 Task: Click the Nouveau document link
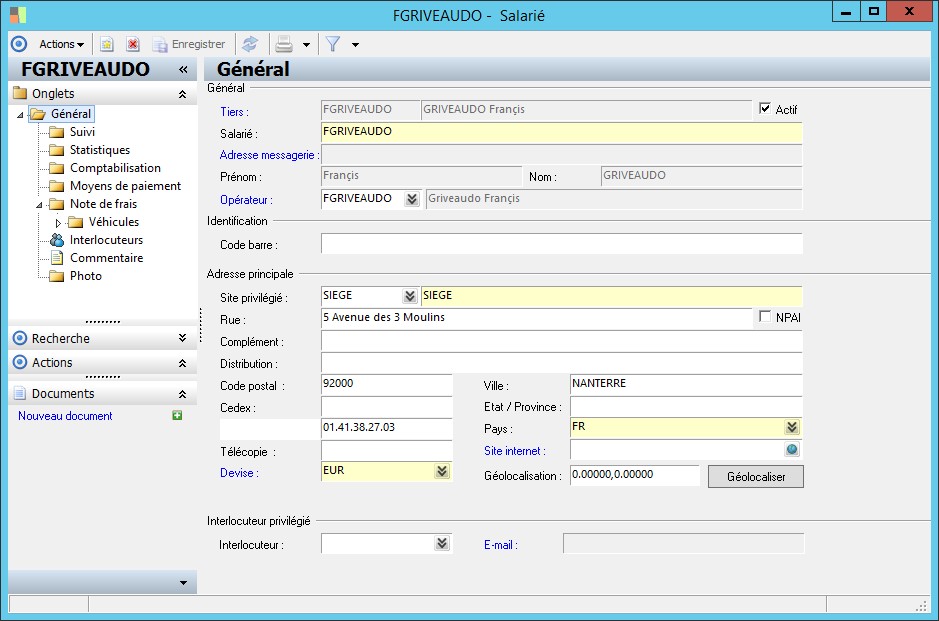pos(65,416)
